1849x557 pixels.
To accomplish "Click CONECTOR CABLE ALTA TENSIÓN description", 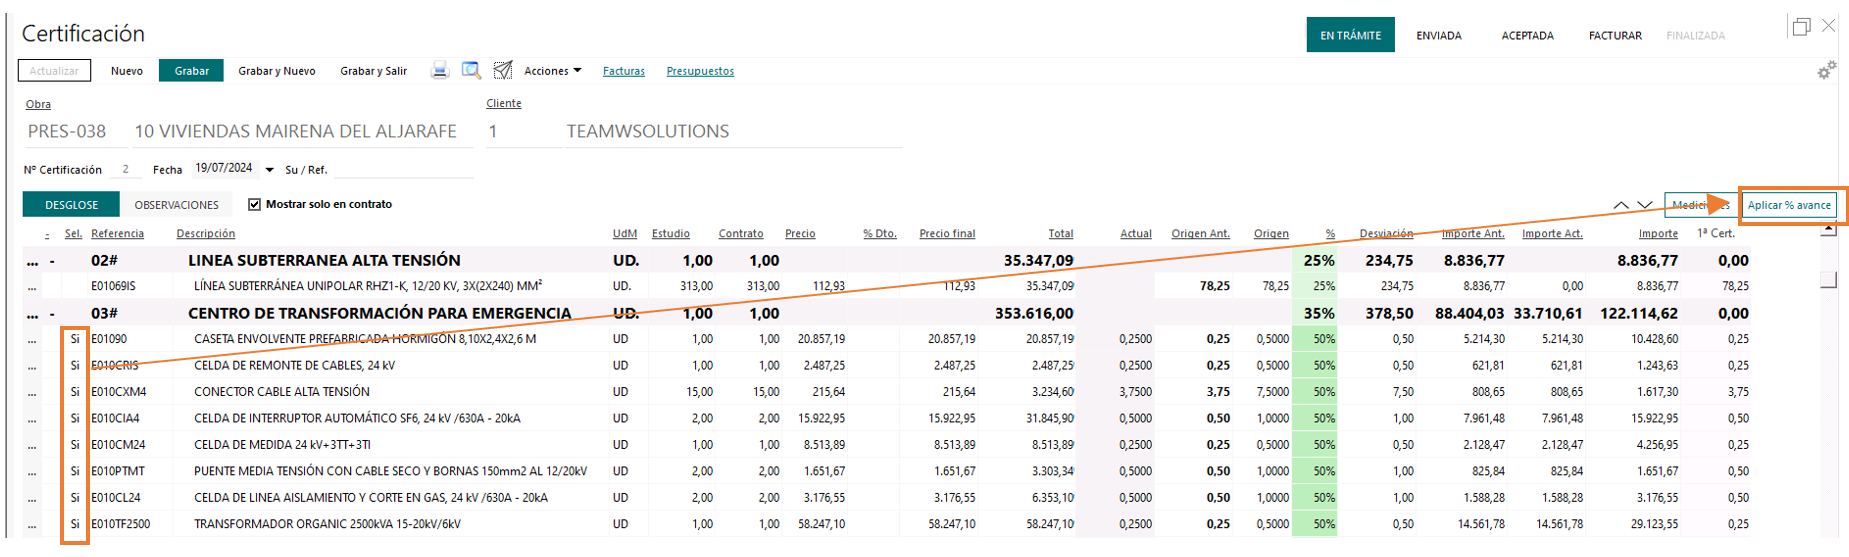I will (x=282, y=392).
